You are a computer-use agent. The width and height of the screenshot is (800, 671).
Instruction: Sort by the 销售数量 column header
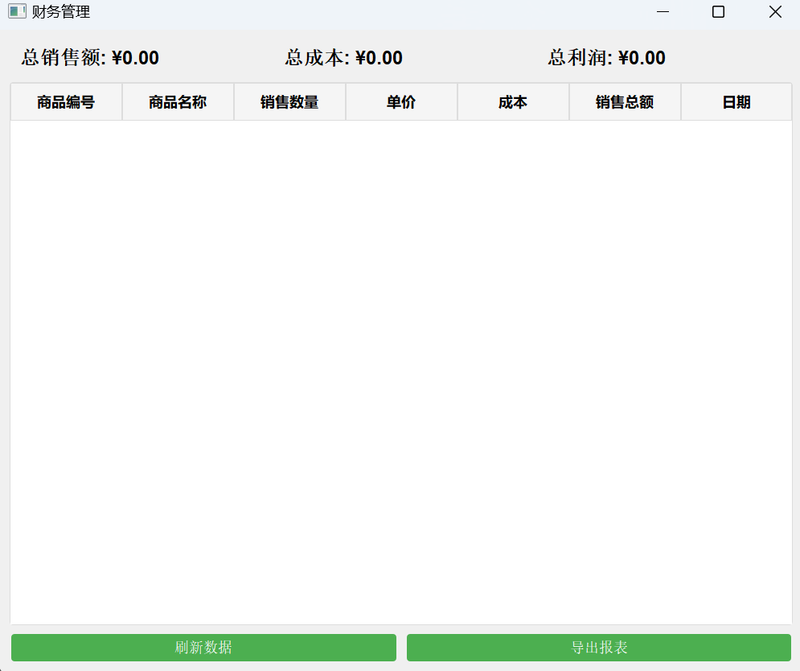coord(289,102)
